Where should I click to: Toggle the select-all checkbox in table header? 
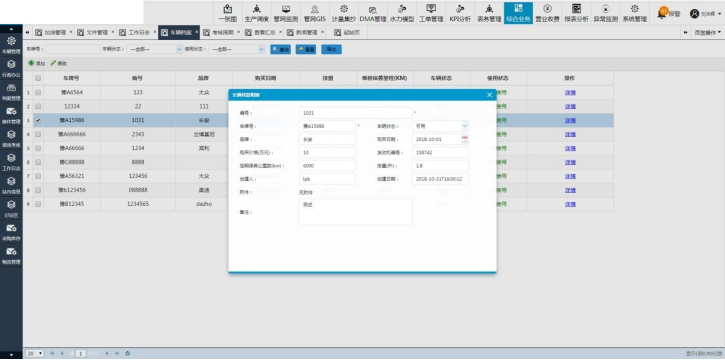tap(38, 78)
